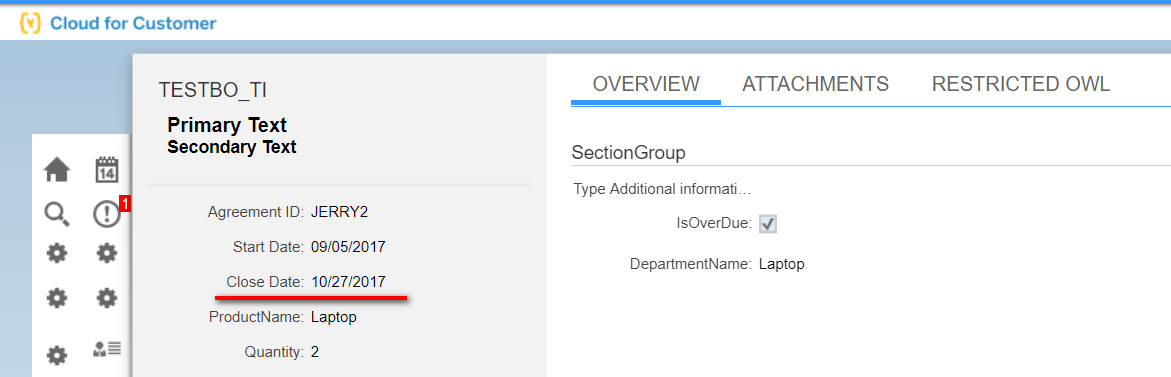Click the DepartmentName label
This screenshot has height=377, width=1171.
coord(691,264)
